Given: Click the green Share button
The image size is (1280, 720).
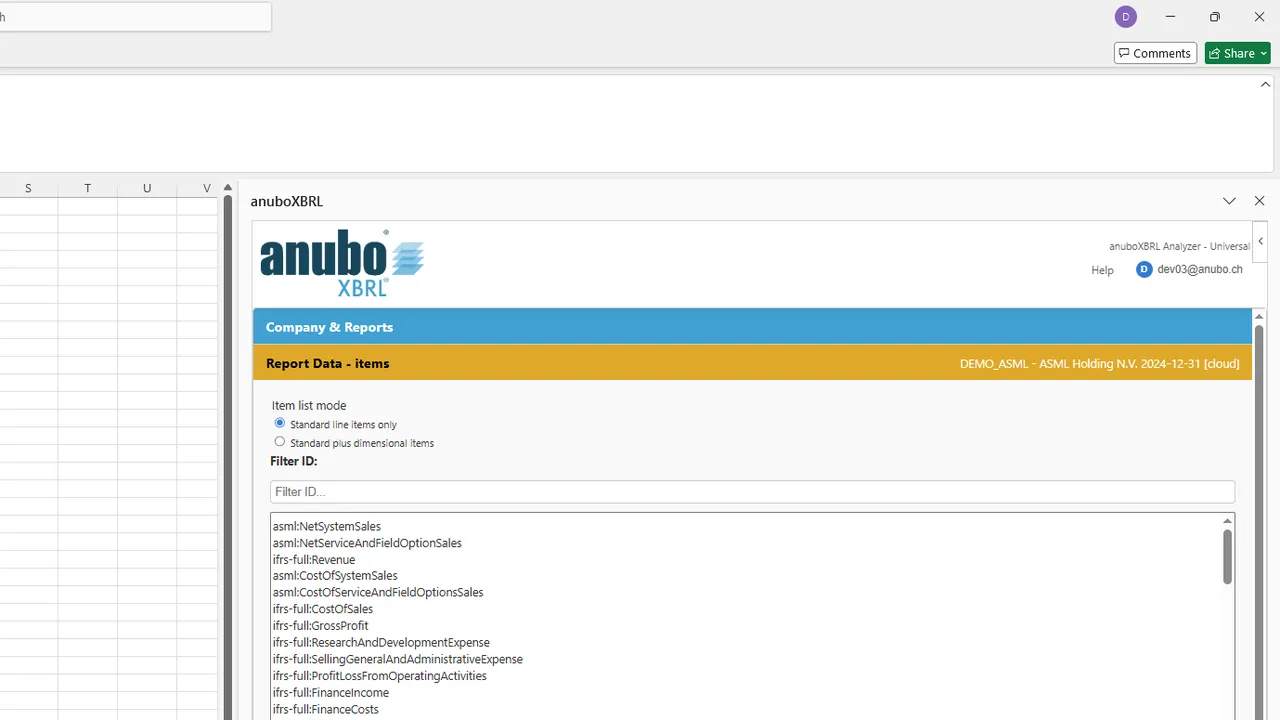Looking at the screenshot, I should [1237, 53].
